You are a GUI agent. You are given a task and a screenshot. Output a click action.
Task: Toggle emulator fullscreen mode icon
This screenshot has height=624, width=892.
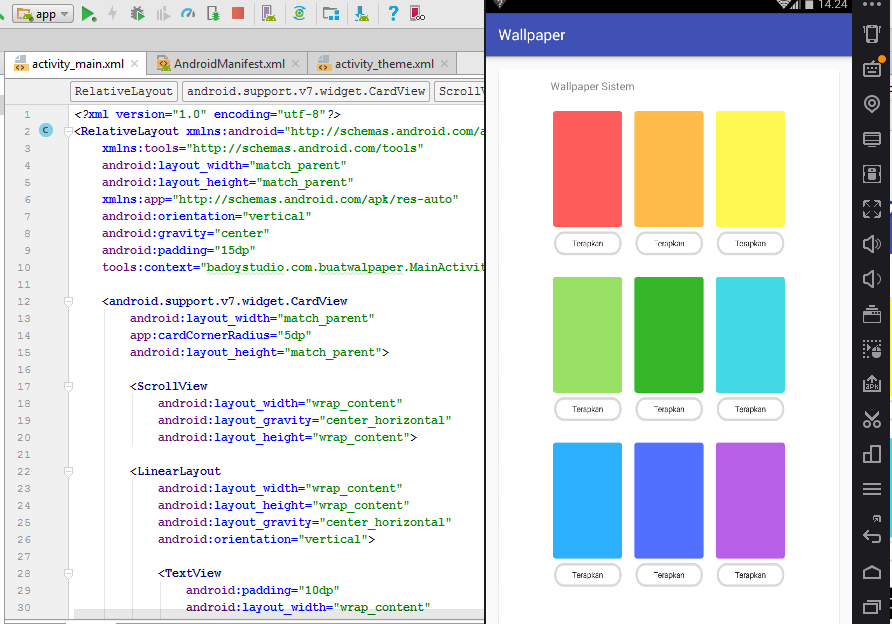click(871, 209)
